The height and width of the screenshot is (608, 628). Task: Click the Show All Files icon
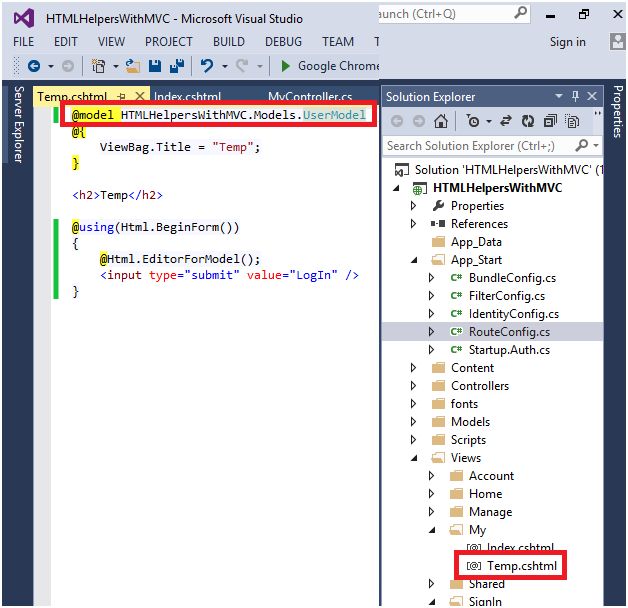pos(572,121)
